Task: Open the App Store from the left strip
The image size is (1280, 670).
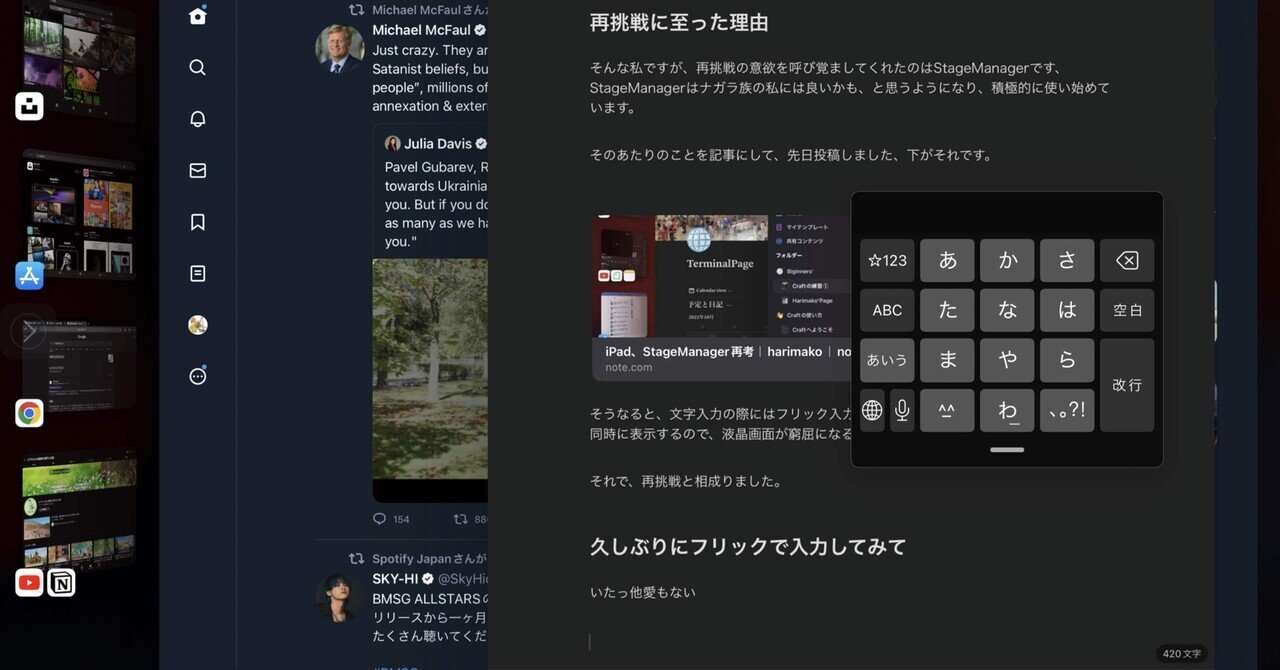Action: pyautogui.click(x=28, y=275)
